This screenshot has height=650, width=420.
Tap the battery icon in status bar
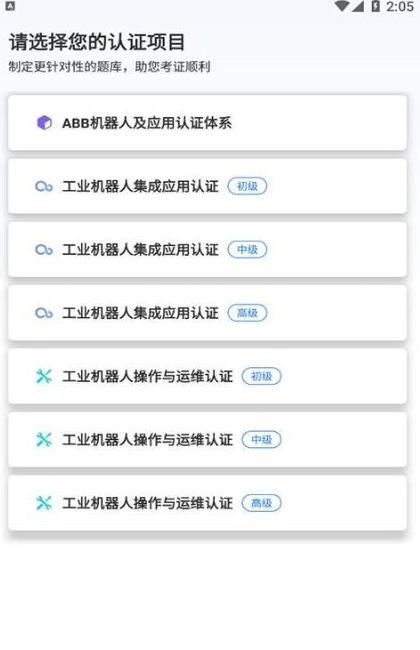tap(376, 6)
